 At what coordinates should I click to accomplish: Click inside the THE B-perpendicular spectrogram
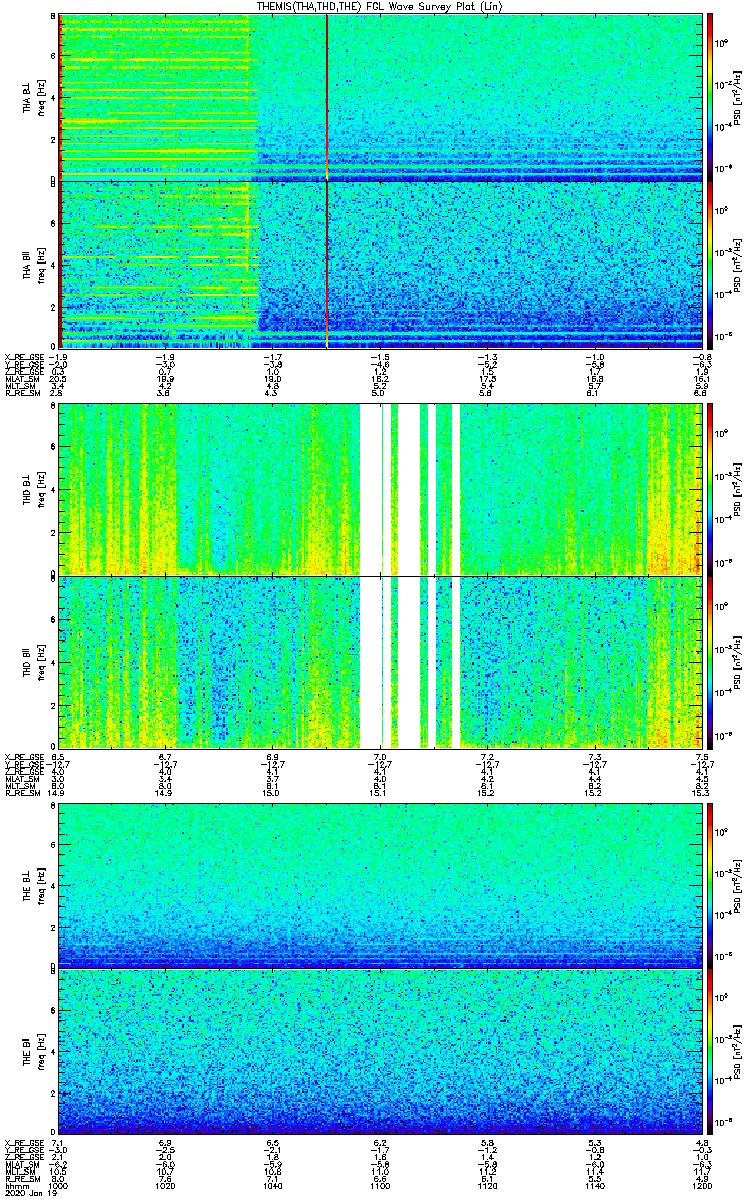coord(380,884)
